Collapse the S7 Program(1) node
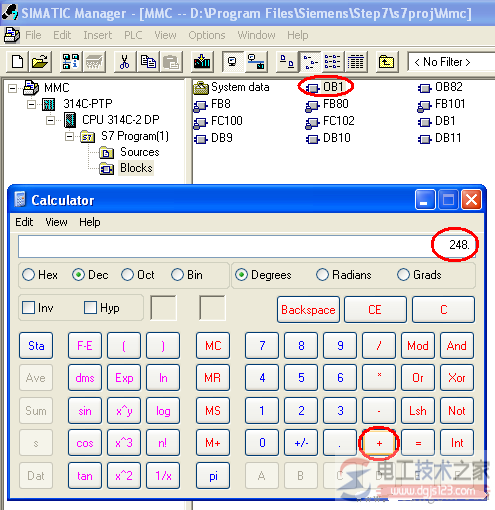 (69, 137)
